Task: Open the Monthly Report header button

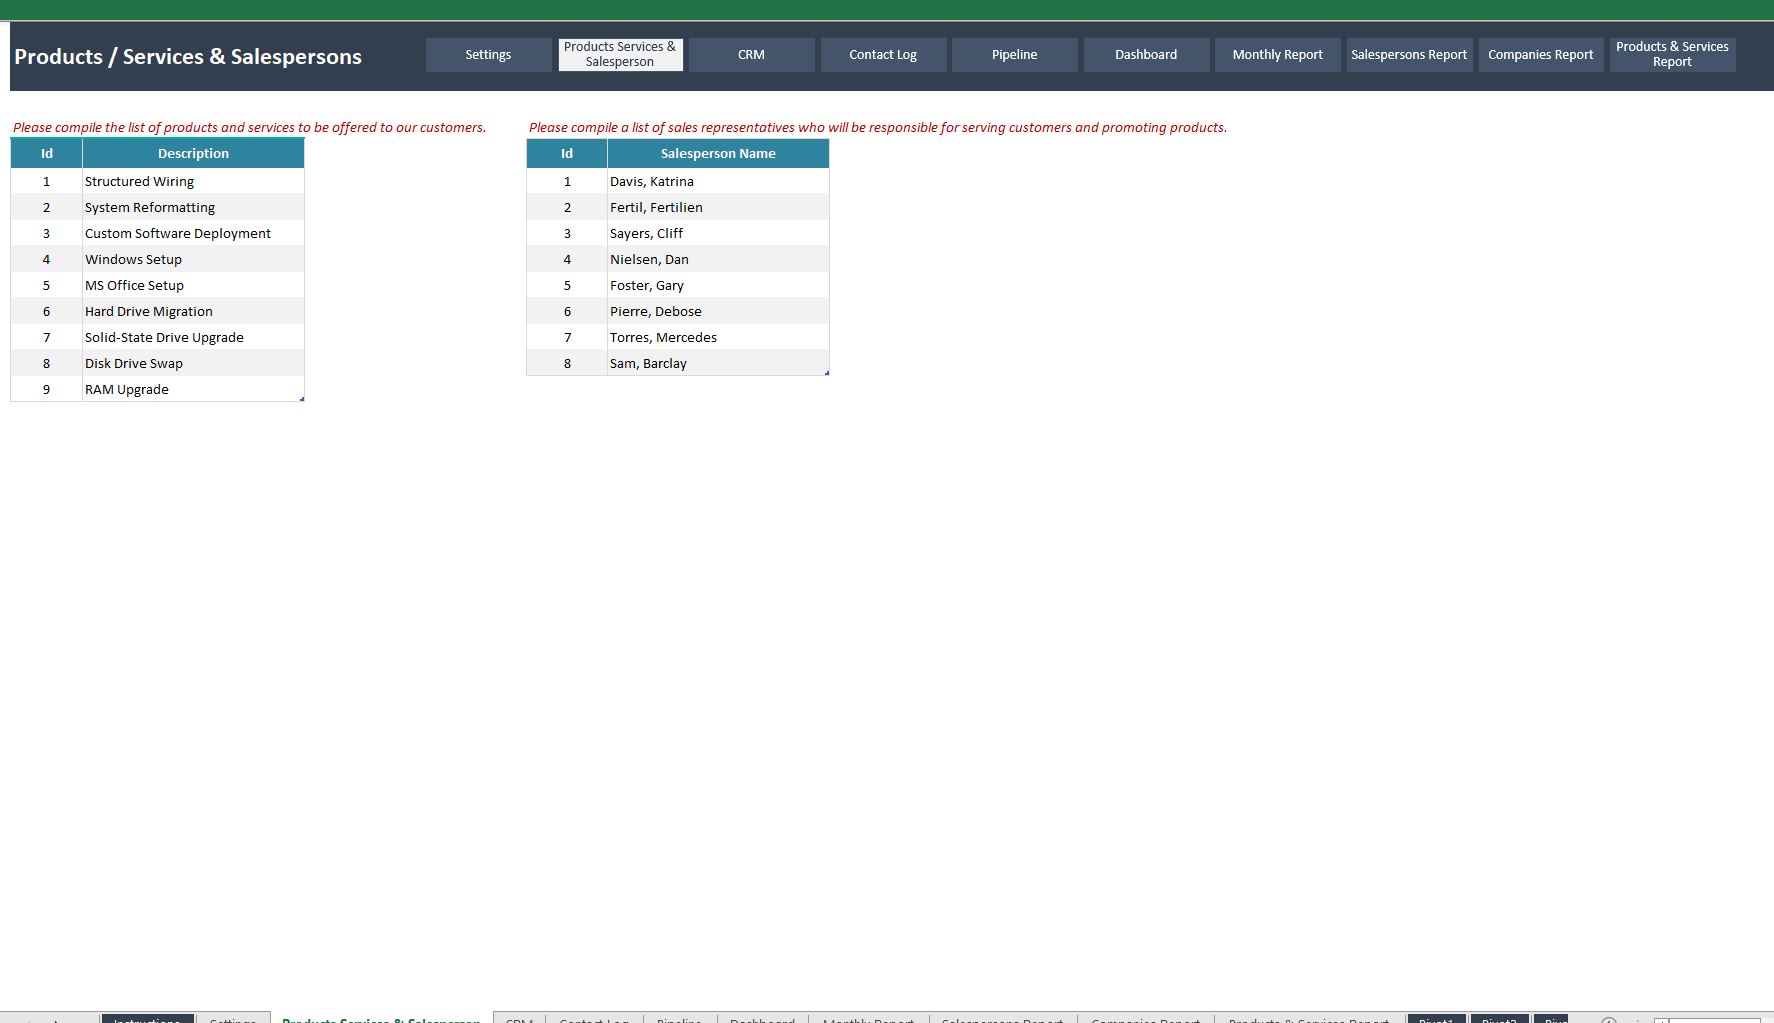Action: [x=1277, y=55]
